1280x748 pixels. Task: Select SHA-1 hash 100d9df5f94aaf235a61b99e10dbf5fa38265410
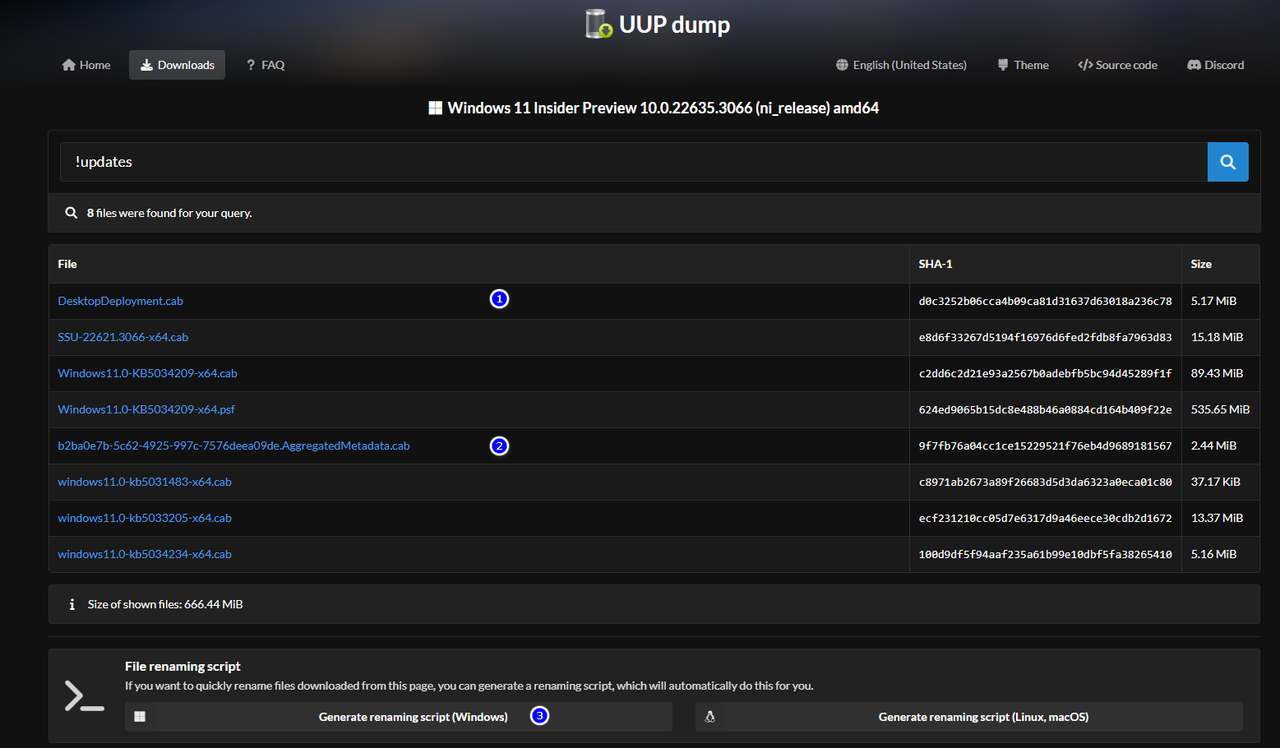[x=1045, y=554]
